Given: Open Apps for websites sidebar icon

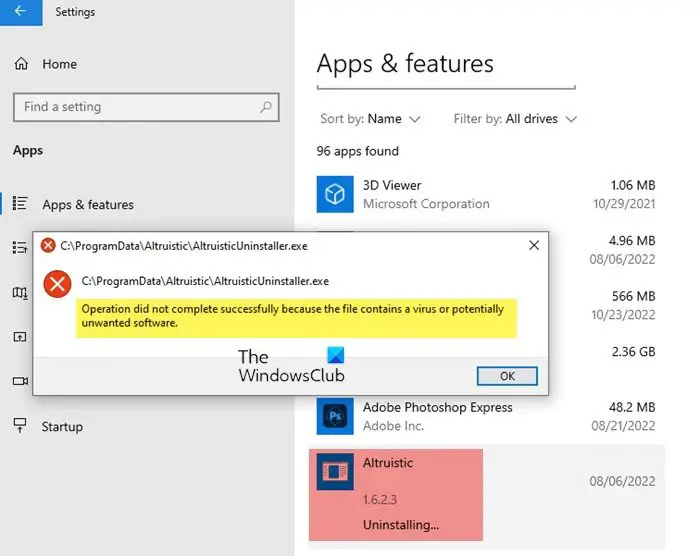Looking at the screenshot, I should (x=20, y=337).
